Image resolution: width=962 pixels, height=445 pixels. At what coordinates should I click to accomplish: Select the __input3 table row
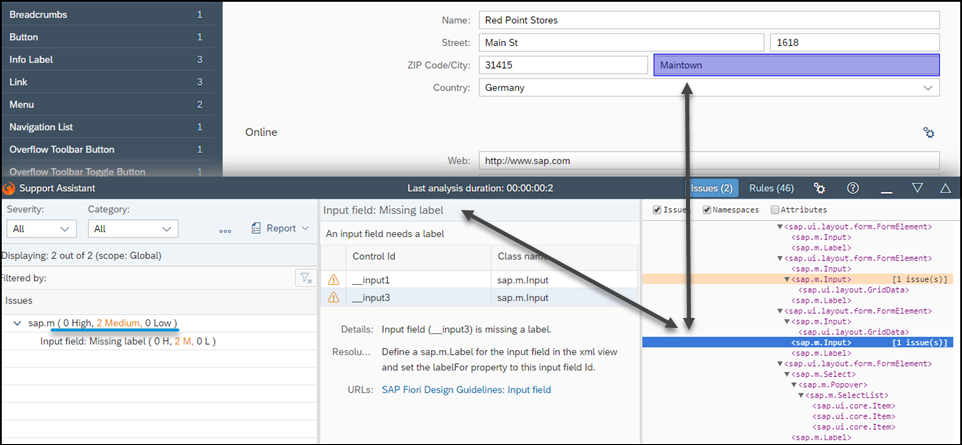click(479, 298)
